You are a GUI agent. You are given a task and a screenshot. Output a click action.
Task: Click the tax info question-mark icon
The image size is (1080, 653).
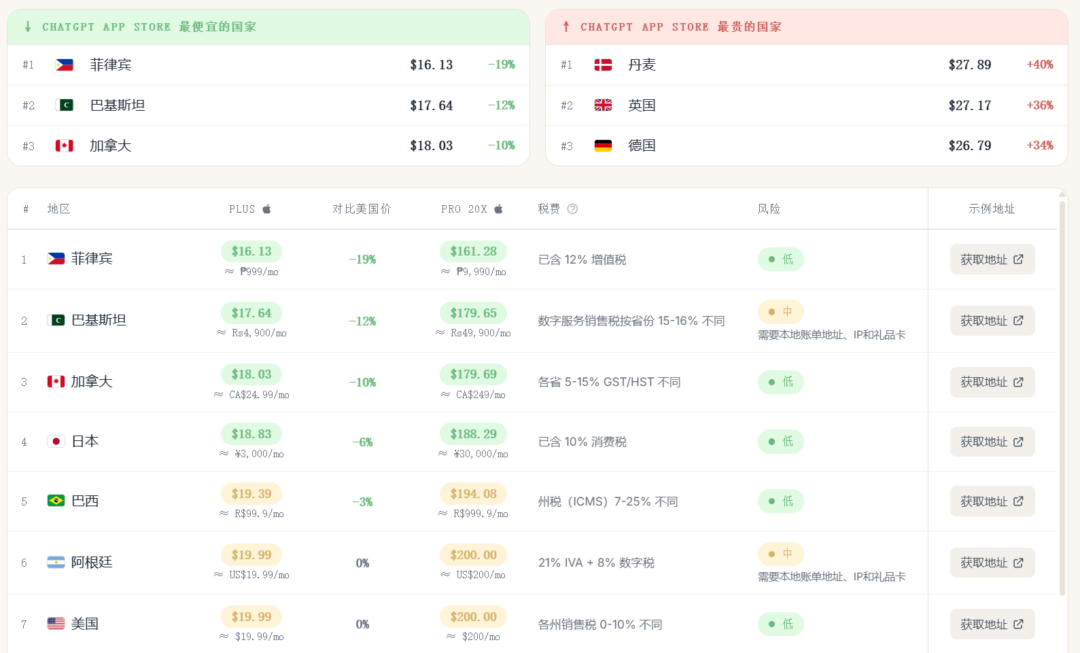tap(572, 209)
